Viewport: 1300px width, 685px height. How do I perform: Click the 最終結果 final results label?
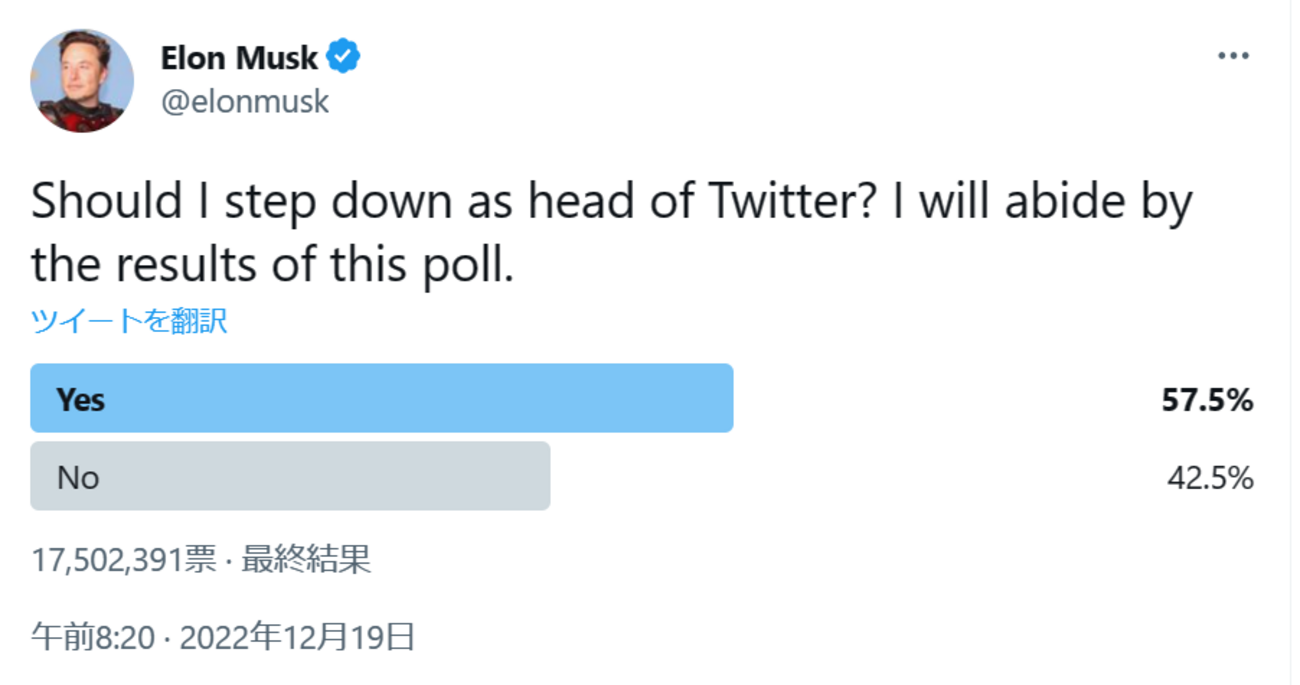click(x=306, y=560)
